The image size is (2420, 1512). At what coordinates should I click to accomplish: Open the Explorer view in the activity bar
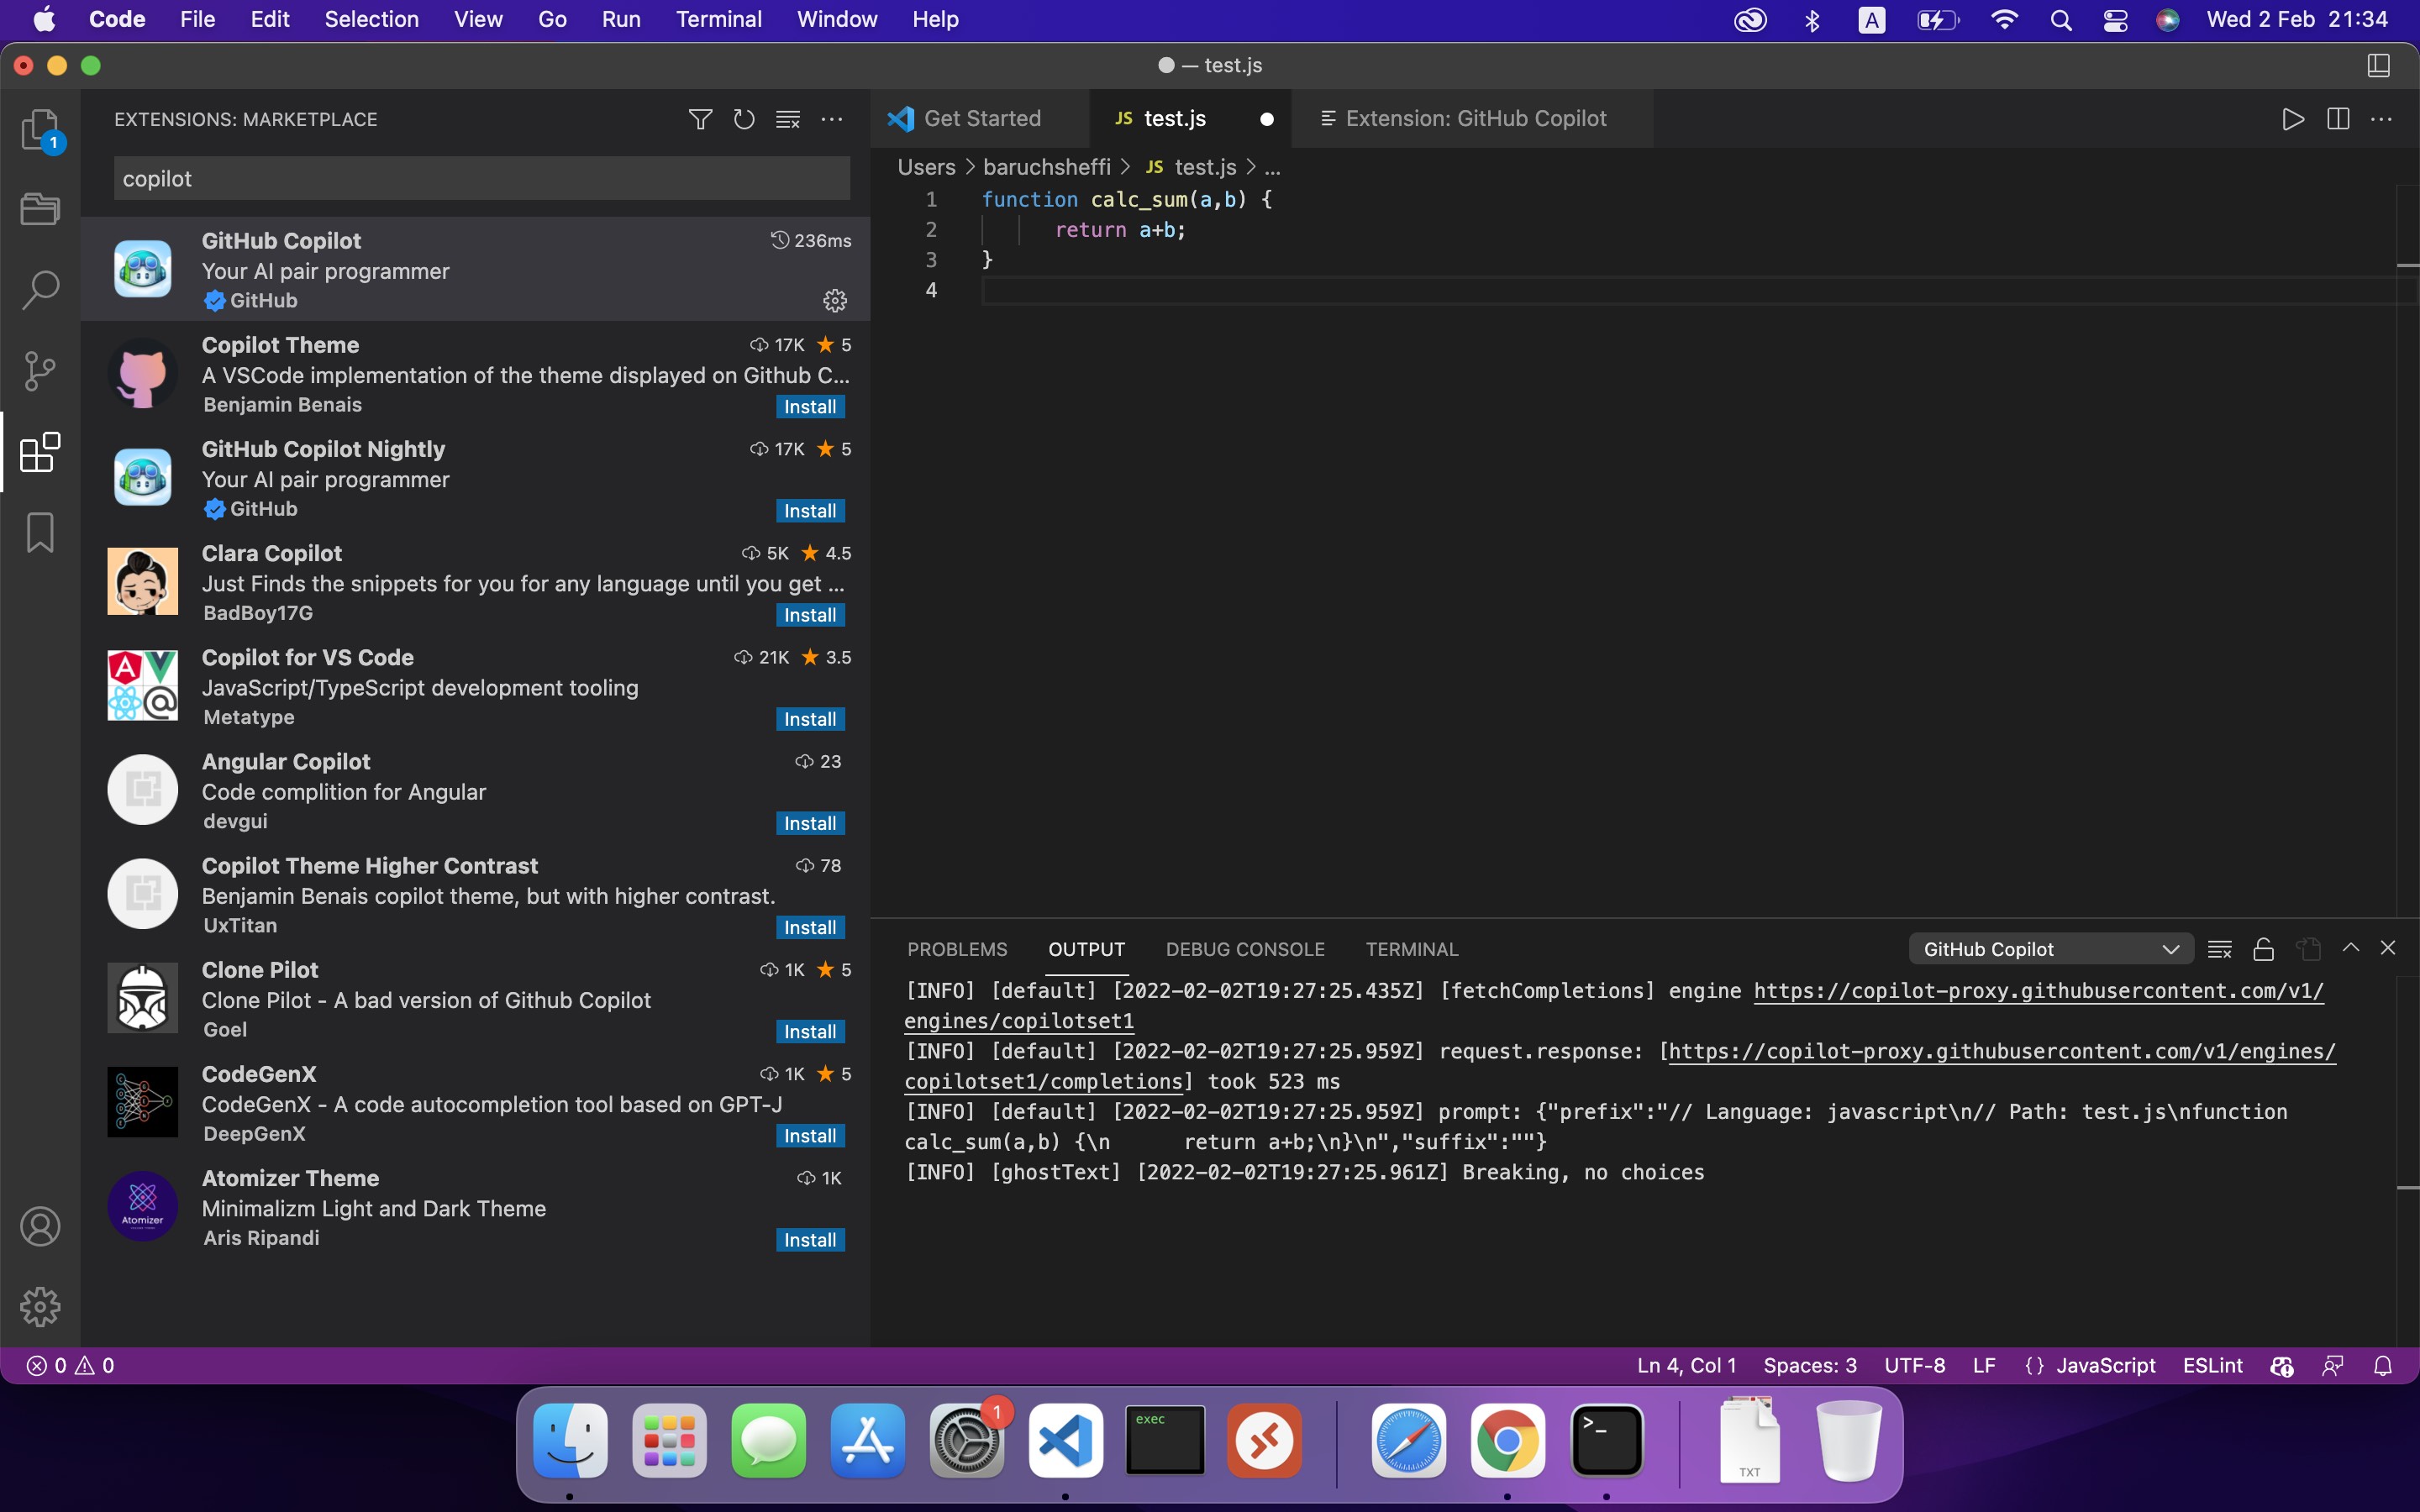(40, 128)
